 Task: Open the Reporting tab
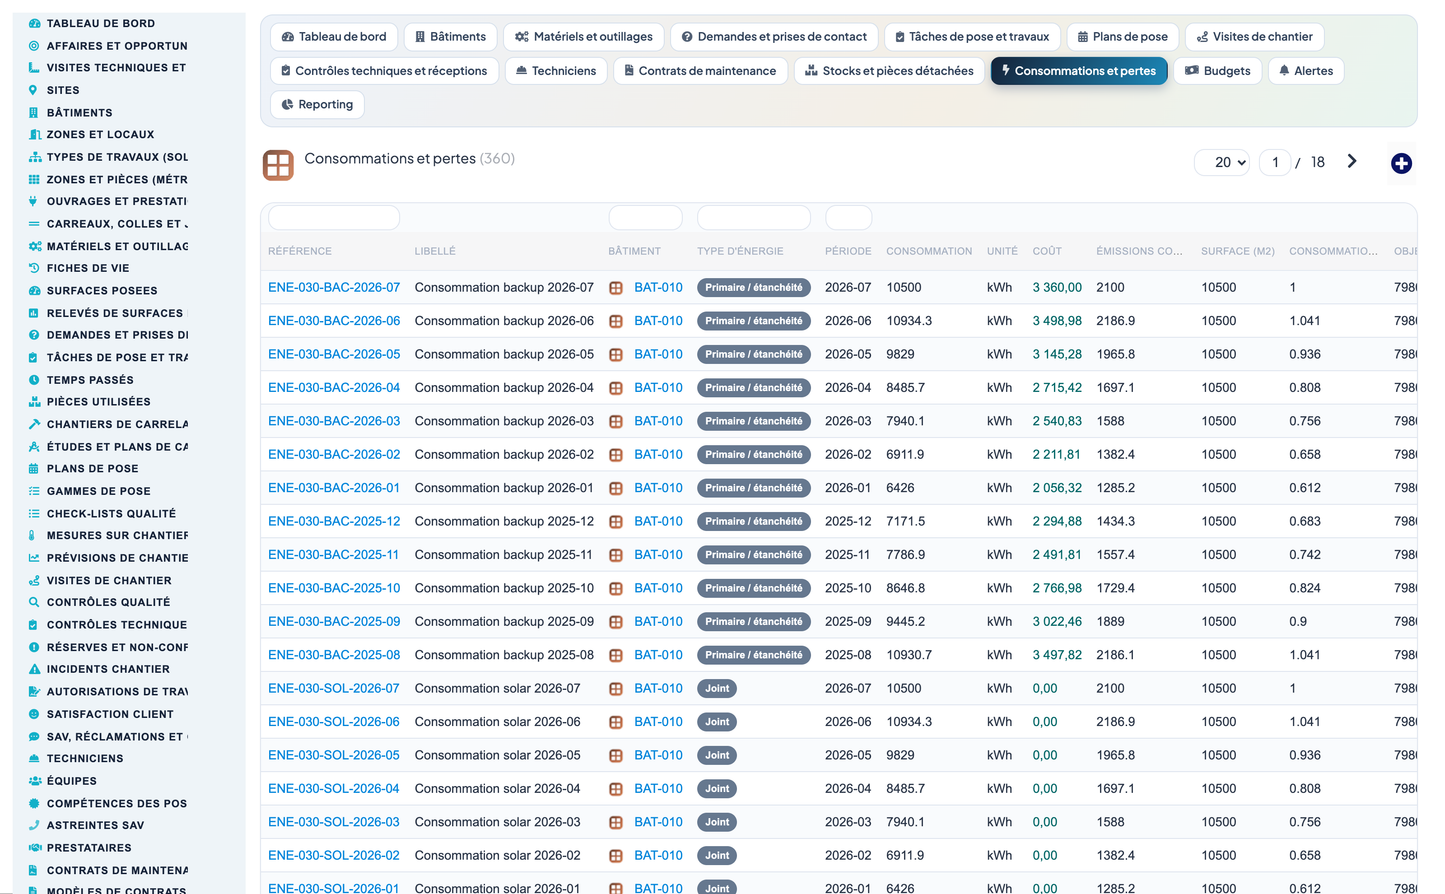(x=317, y=105)
